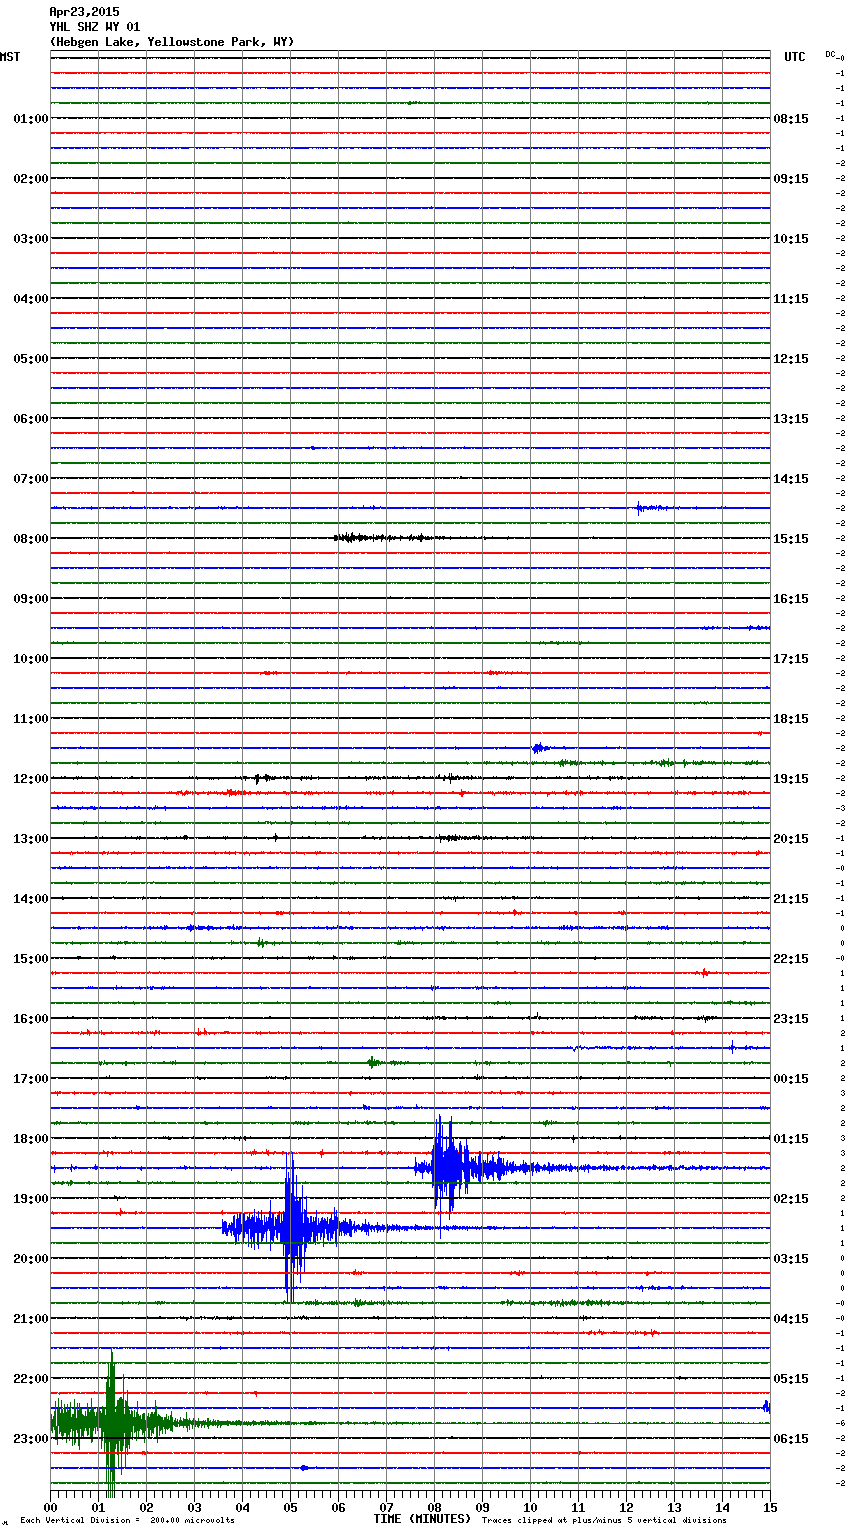Click the 13:15 UTC time label
Viewport: 850px width, 1534px height.
tap(791, 418)
